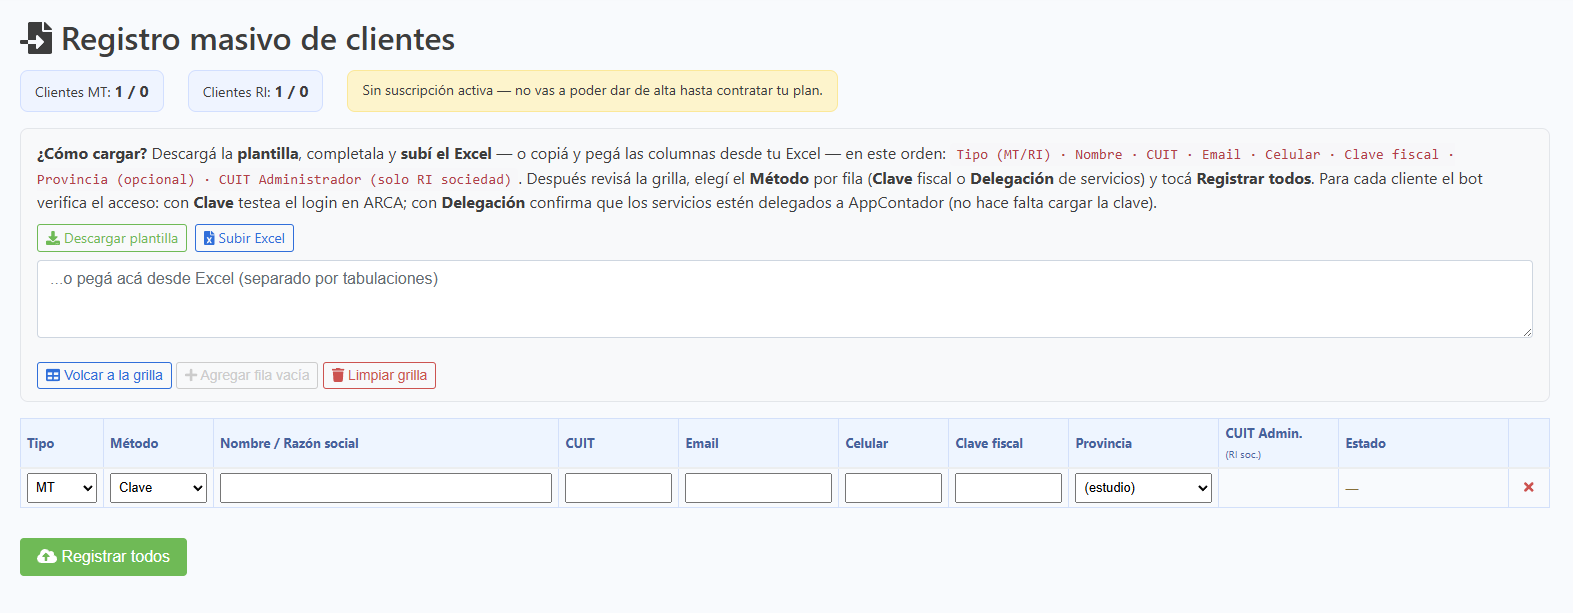This screenshot has width=1573, height=613.
Task: Click the import icon beside the page title
Action: (36, 38)
